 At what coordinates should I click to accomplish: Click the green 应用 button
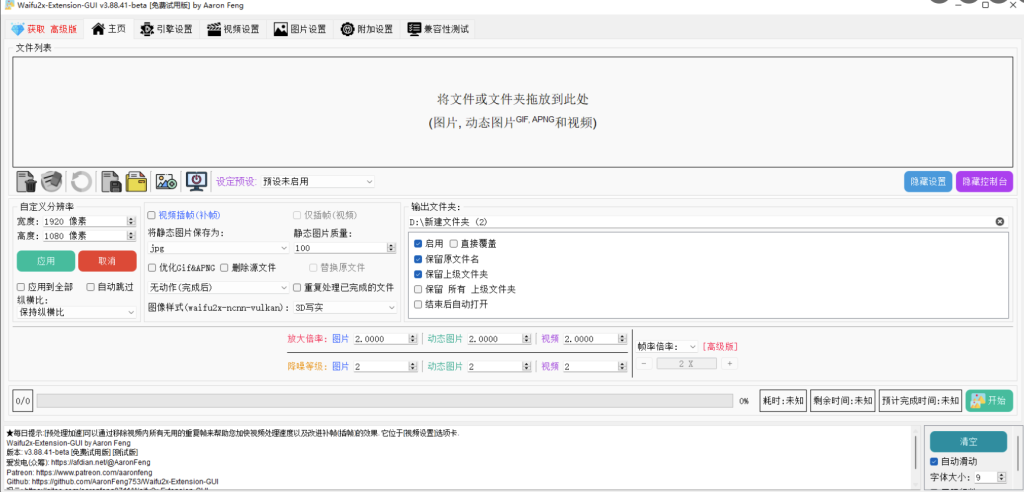(46, 261)
